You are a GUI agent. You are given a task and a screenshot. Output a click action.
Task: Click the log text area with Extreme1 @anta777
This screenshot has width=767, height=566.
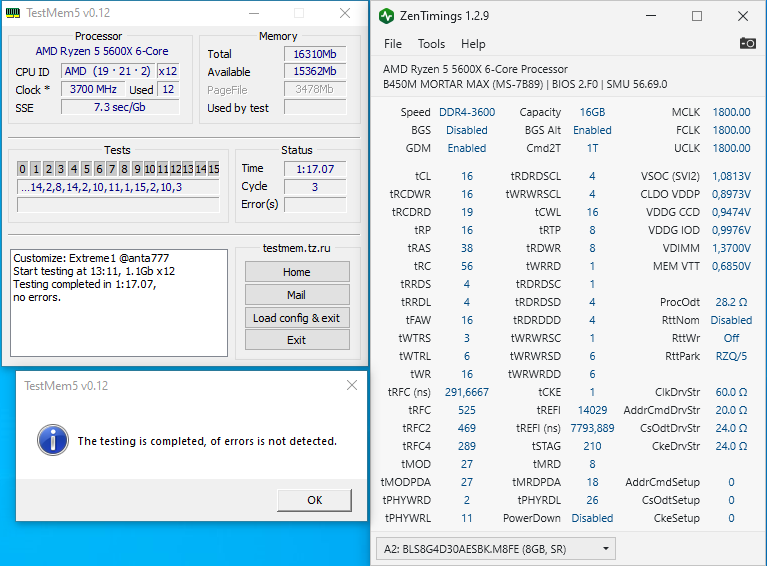pyautogui.click(x=119, y=303)
